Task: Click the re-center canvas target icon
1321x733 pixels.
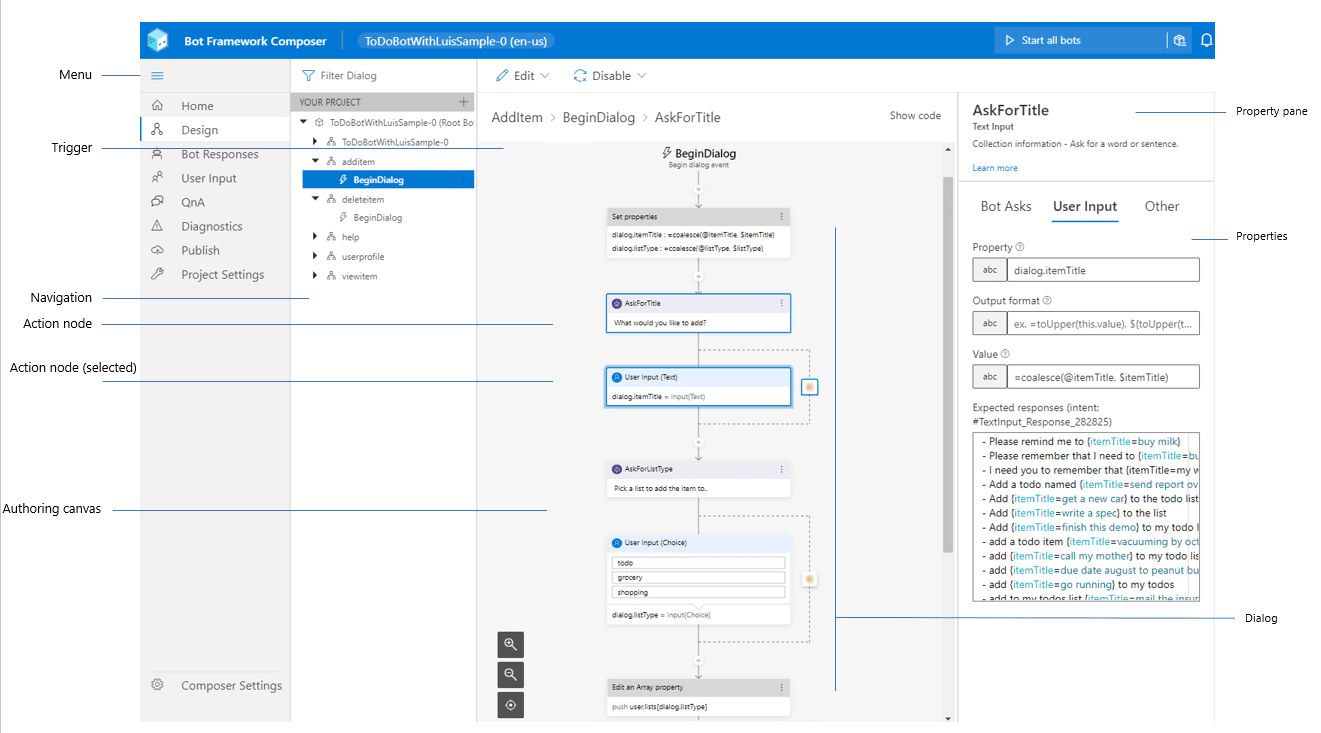Action: pos(510,705)
